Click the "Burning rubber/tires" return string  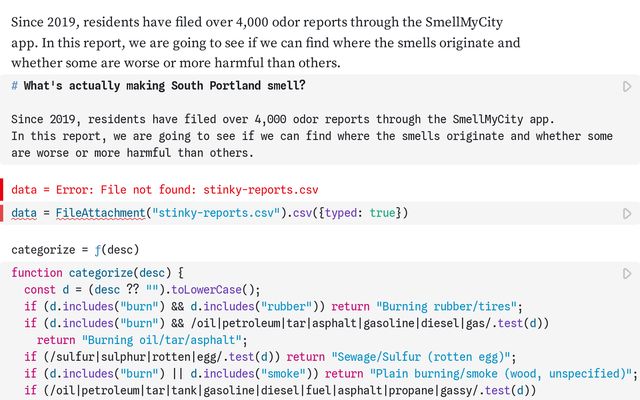(x=447, y=307)
